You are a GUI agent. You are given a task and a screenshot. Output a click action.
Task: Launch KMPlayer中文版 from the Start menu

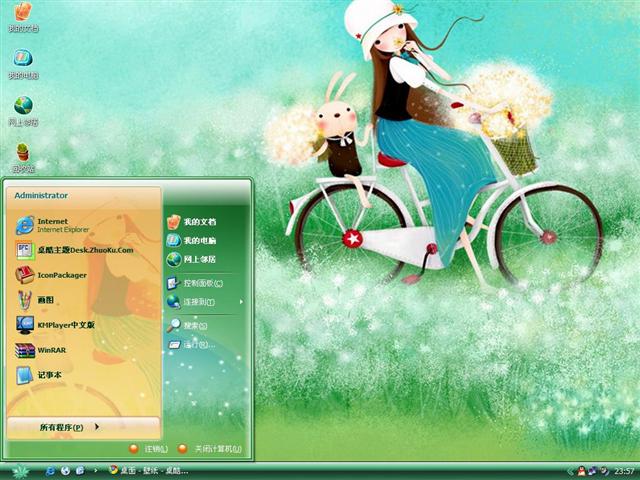tap(55, 325)
